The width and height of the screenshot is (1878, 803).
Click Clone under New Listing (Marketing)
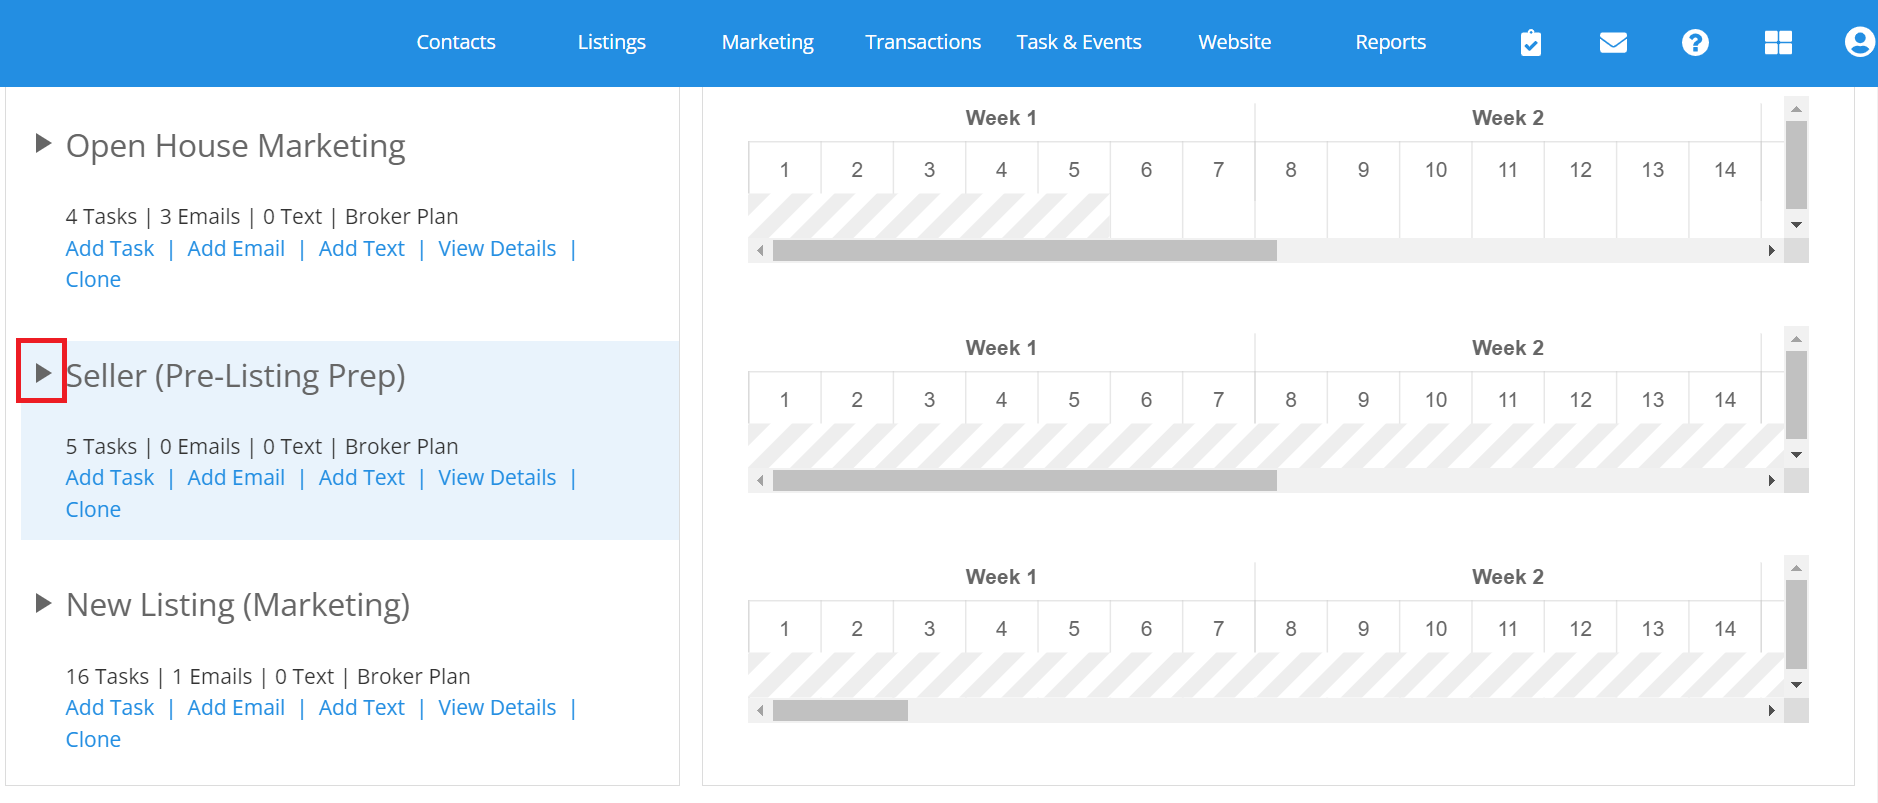click(93, 739)
